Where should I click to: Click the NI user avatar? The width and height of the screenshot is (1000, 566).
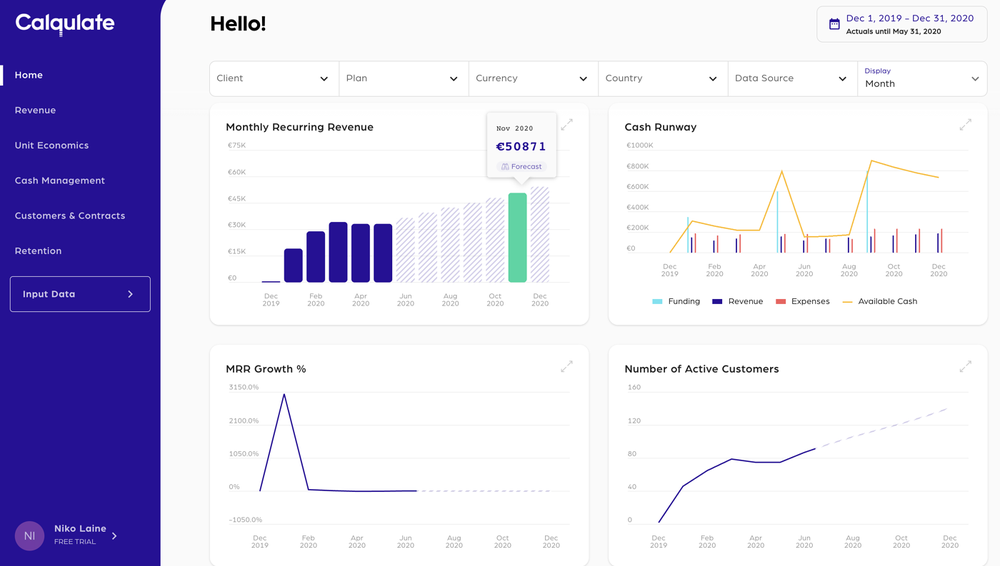pos(29,536)
